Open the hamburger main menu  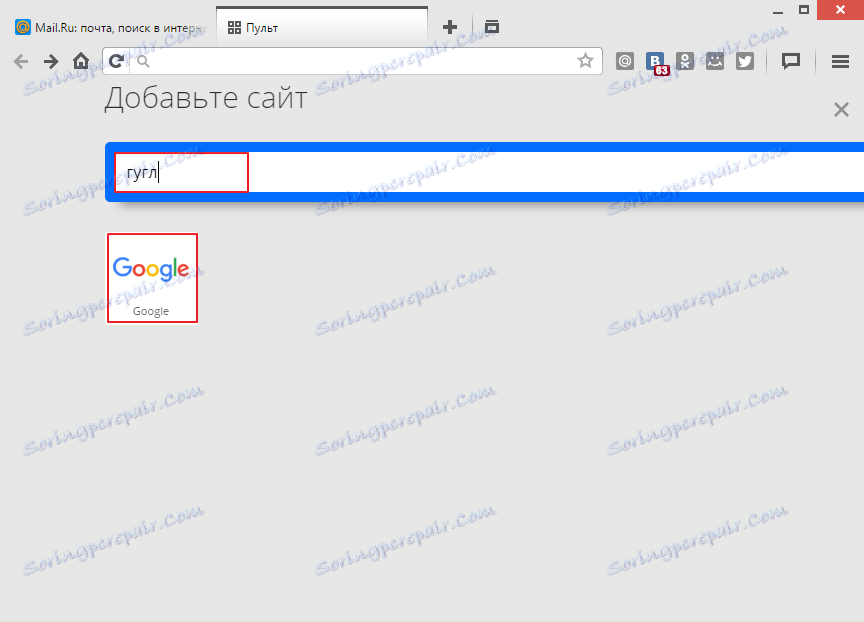pyautogui.click(x=840, y=61)
